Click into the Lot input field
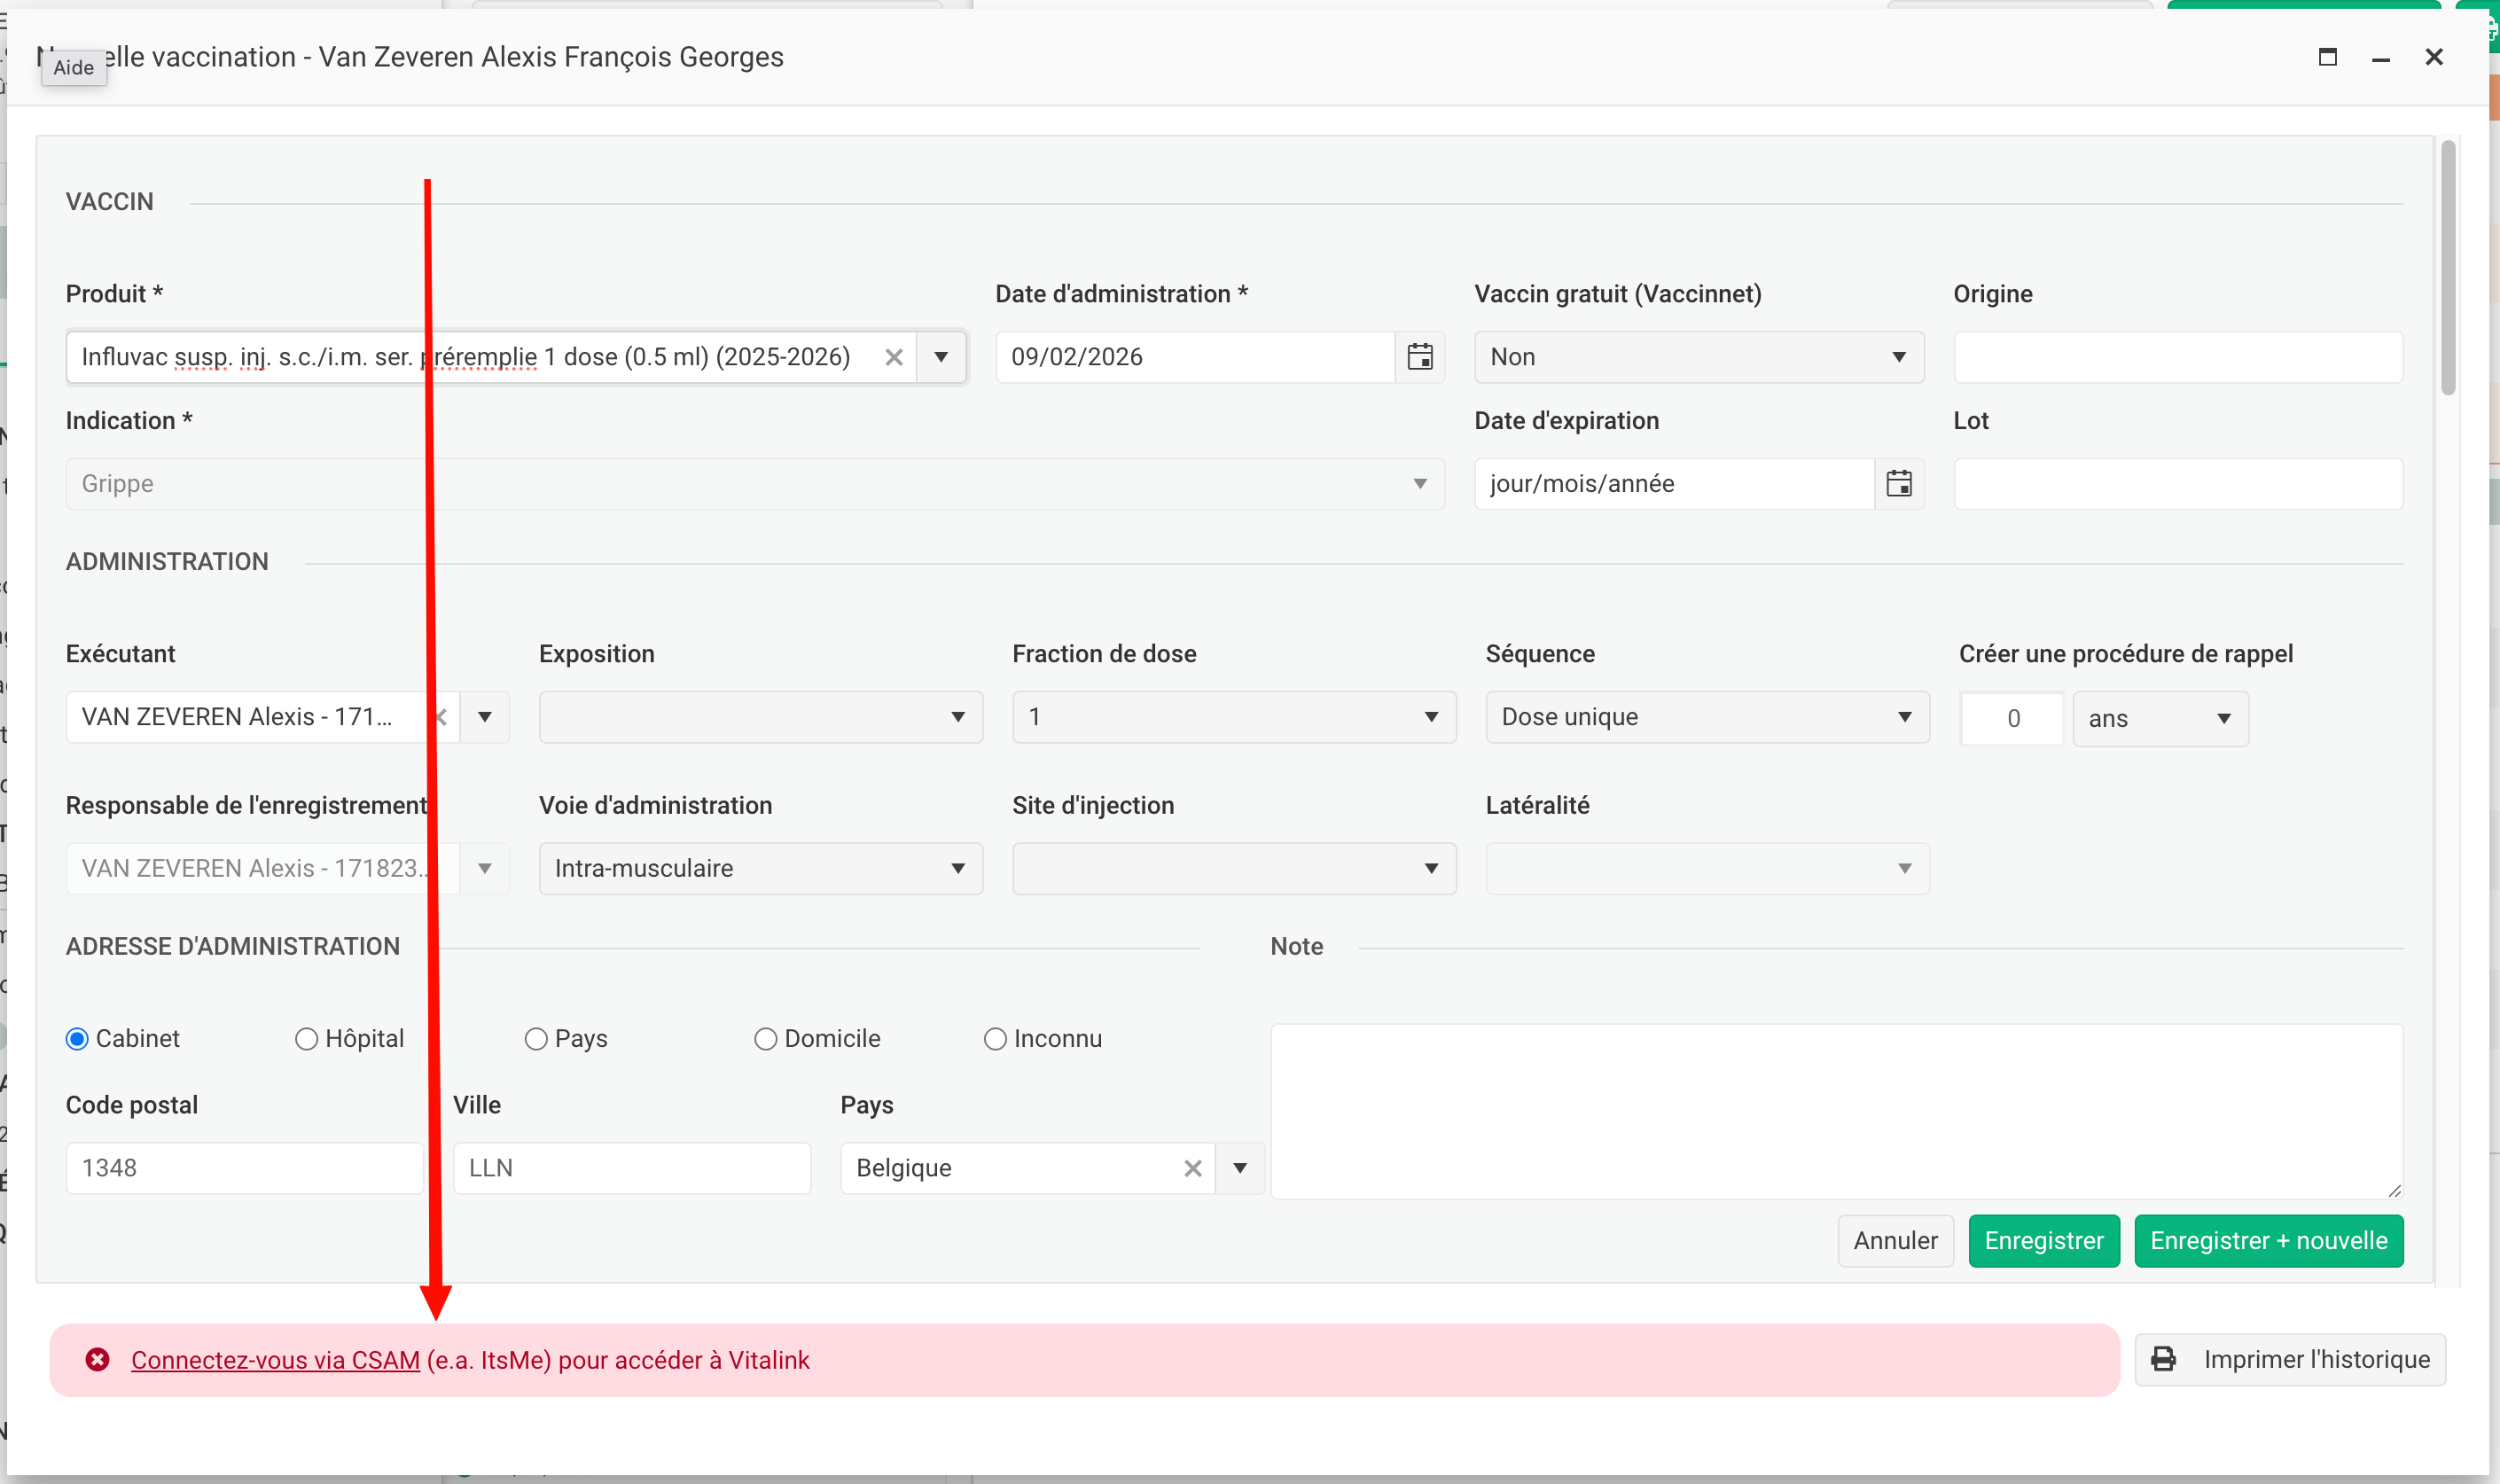2500x1484 pixels. point(2177,484)
